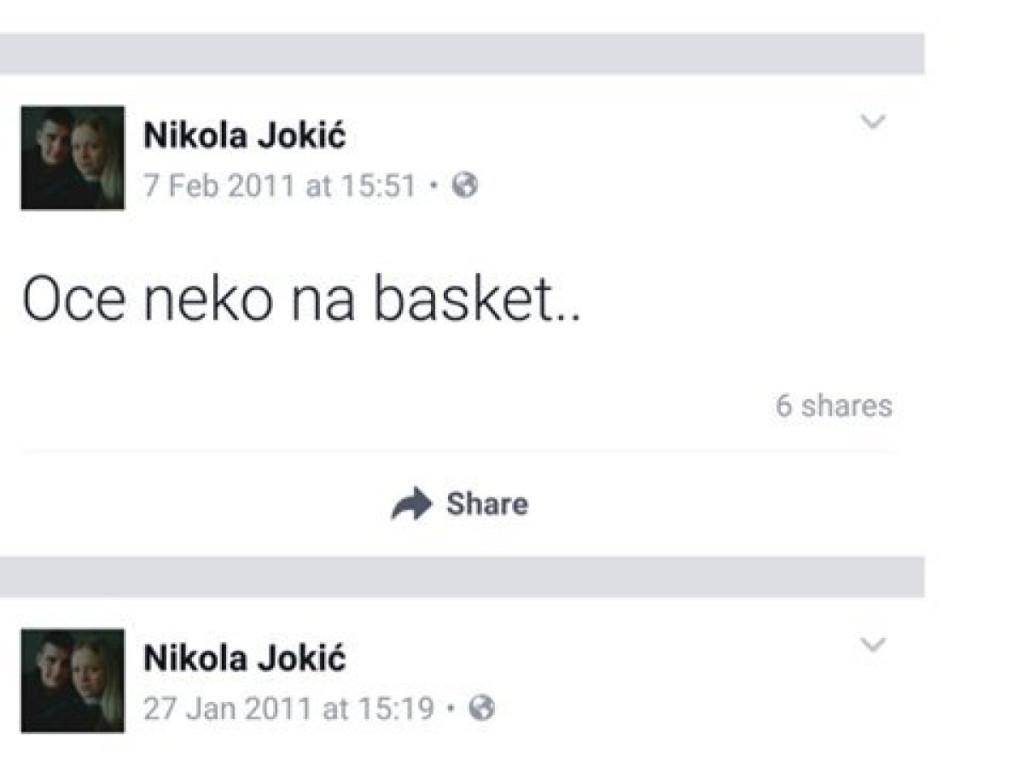Open the options chevron on 7 Feb post
The height and width of the screenshot is (783, 1024).
click(873, 123)
